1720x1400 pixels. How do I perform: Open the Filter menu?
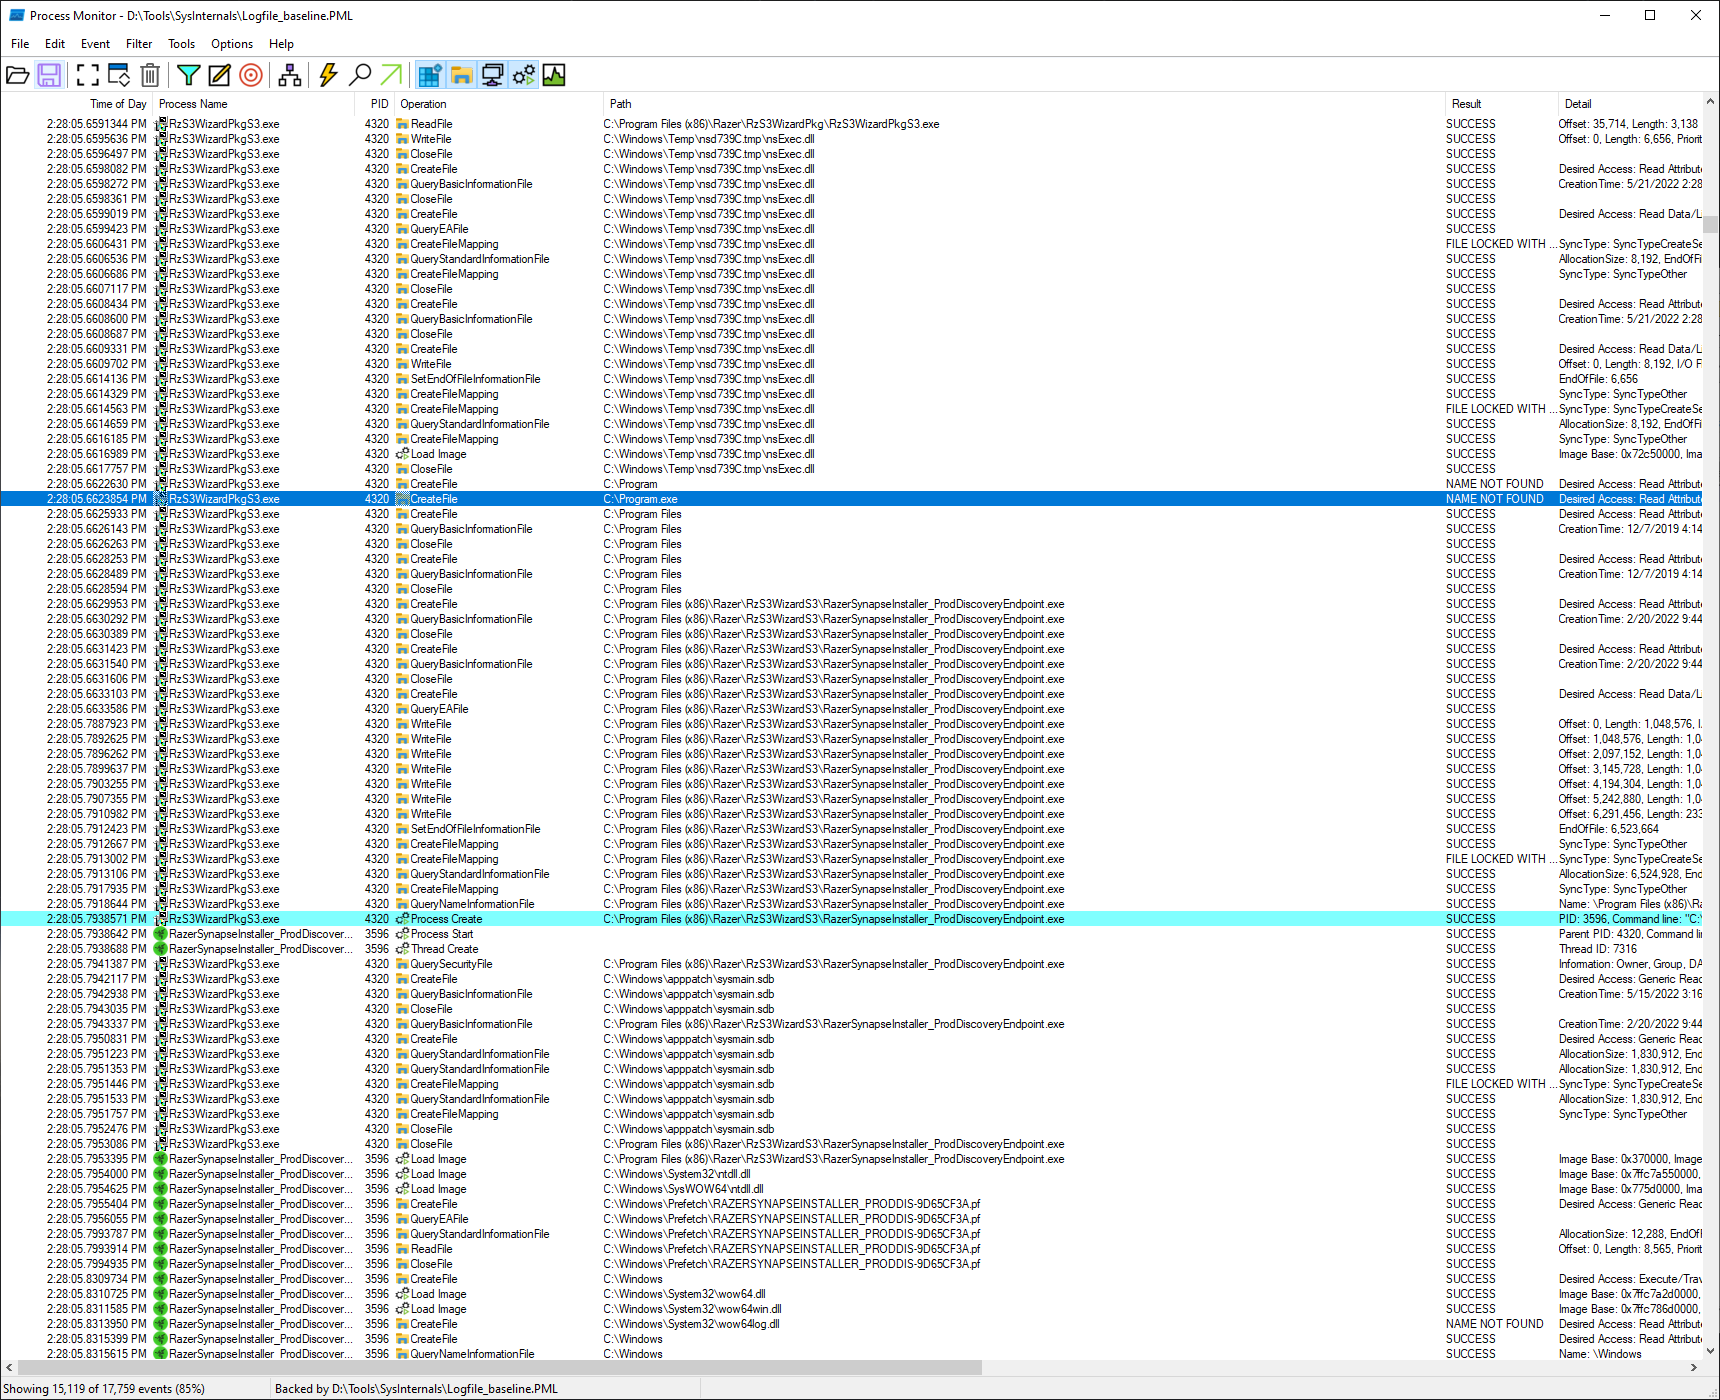coord(139,44)
